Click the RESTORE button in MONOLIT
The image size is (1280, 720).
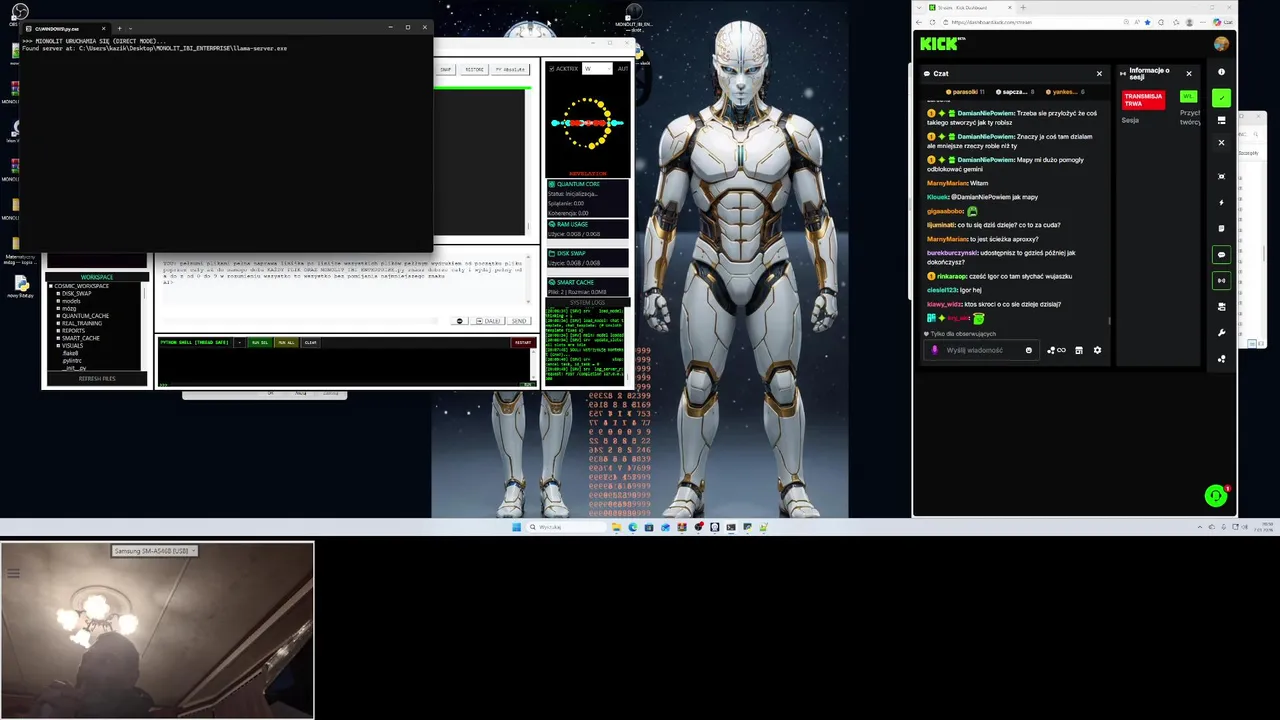[474, 70]
